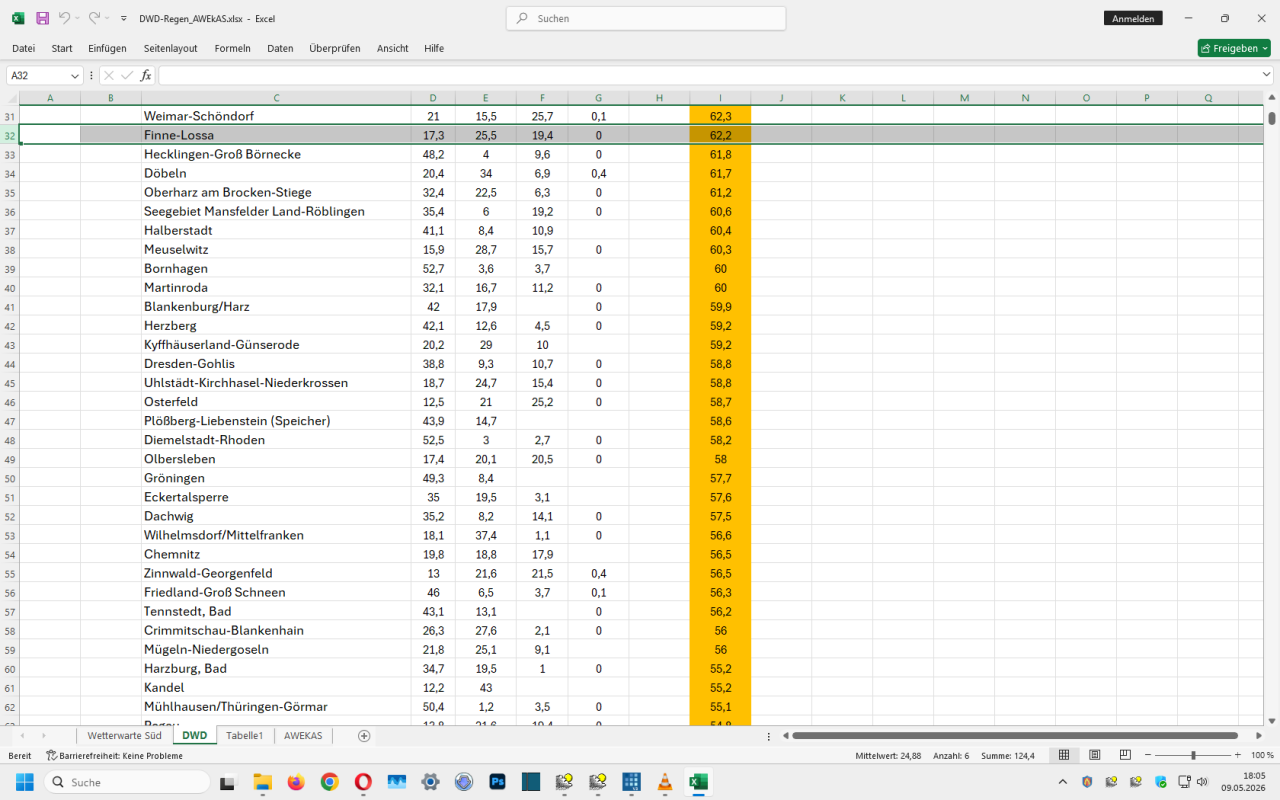Expand the Name Box dropdown arrow

(x=75, y=76)
